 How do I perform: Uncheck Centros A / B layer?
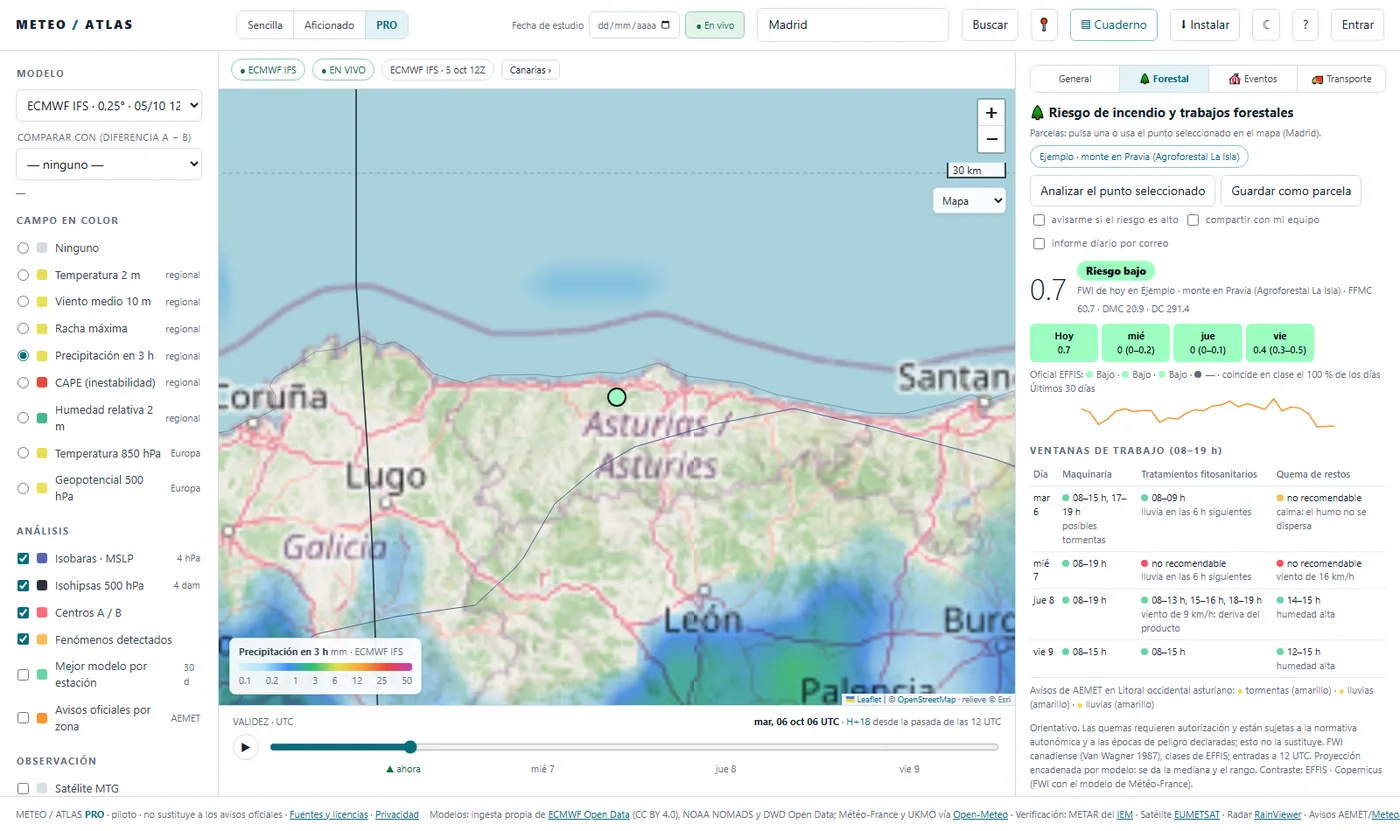point(23,612)
